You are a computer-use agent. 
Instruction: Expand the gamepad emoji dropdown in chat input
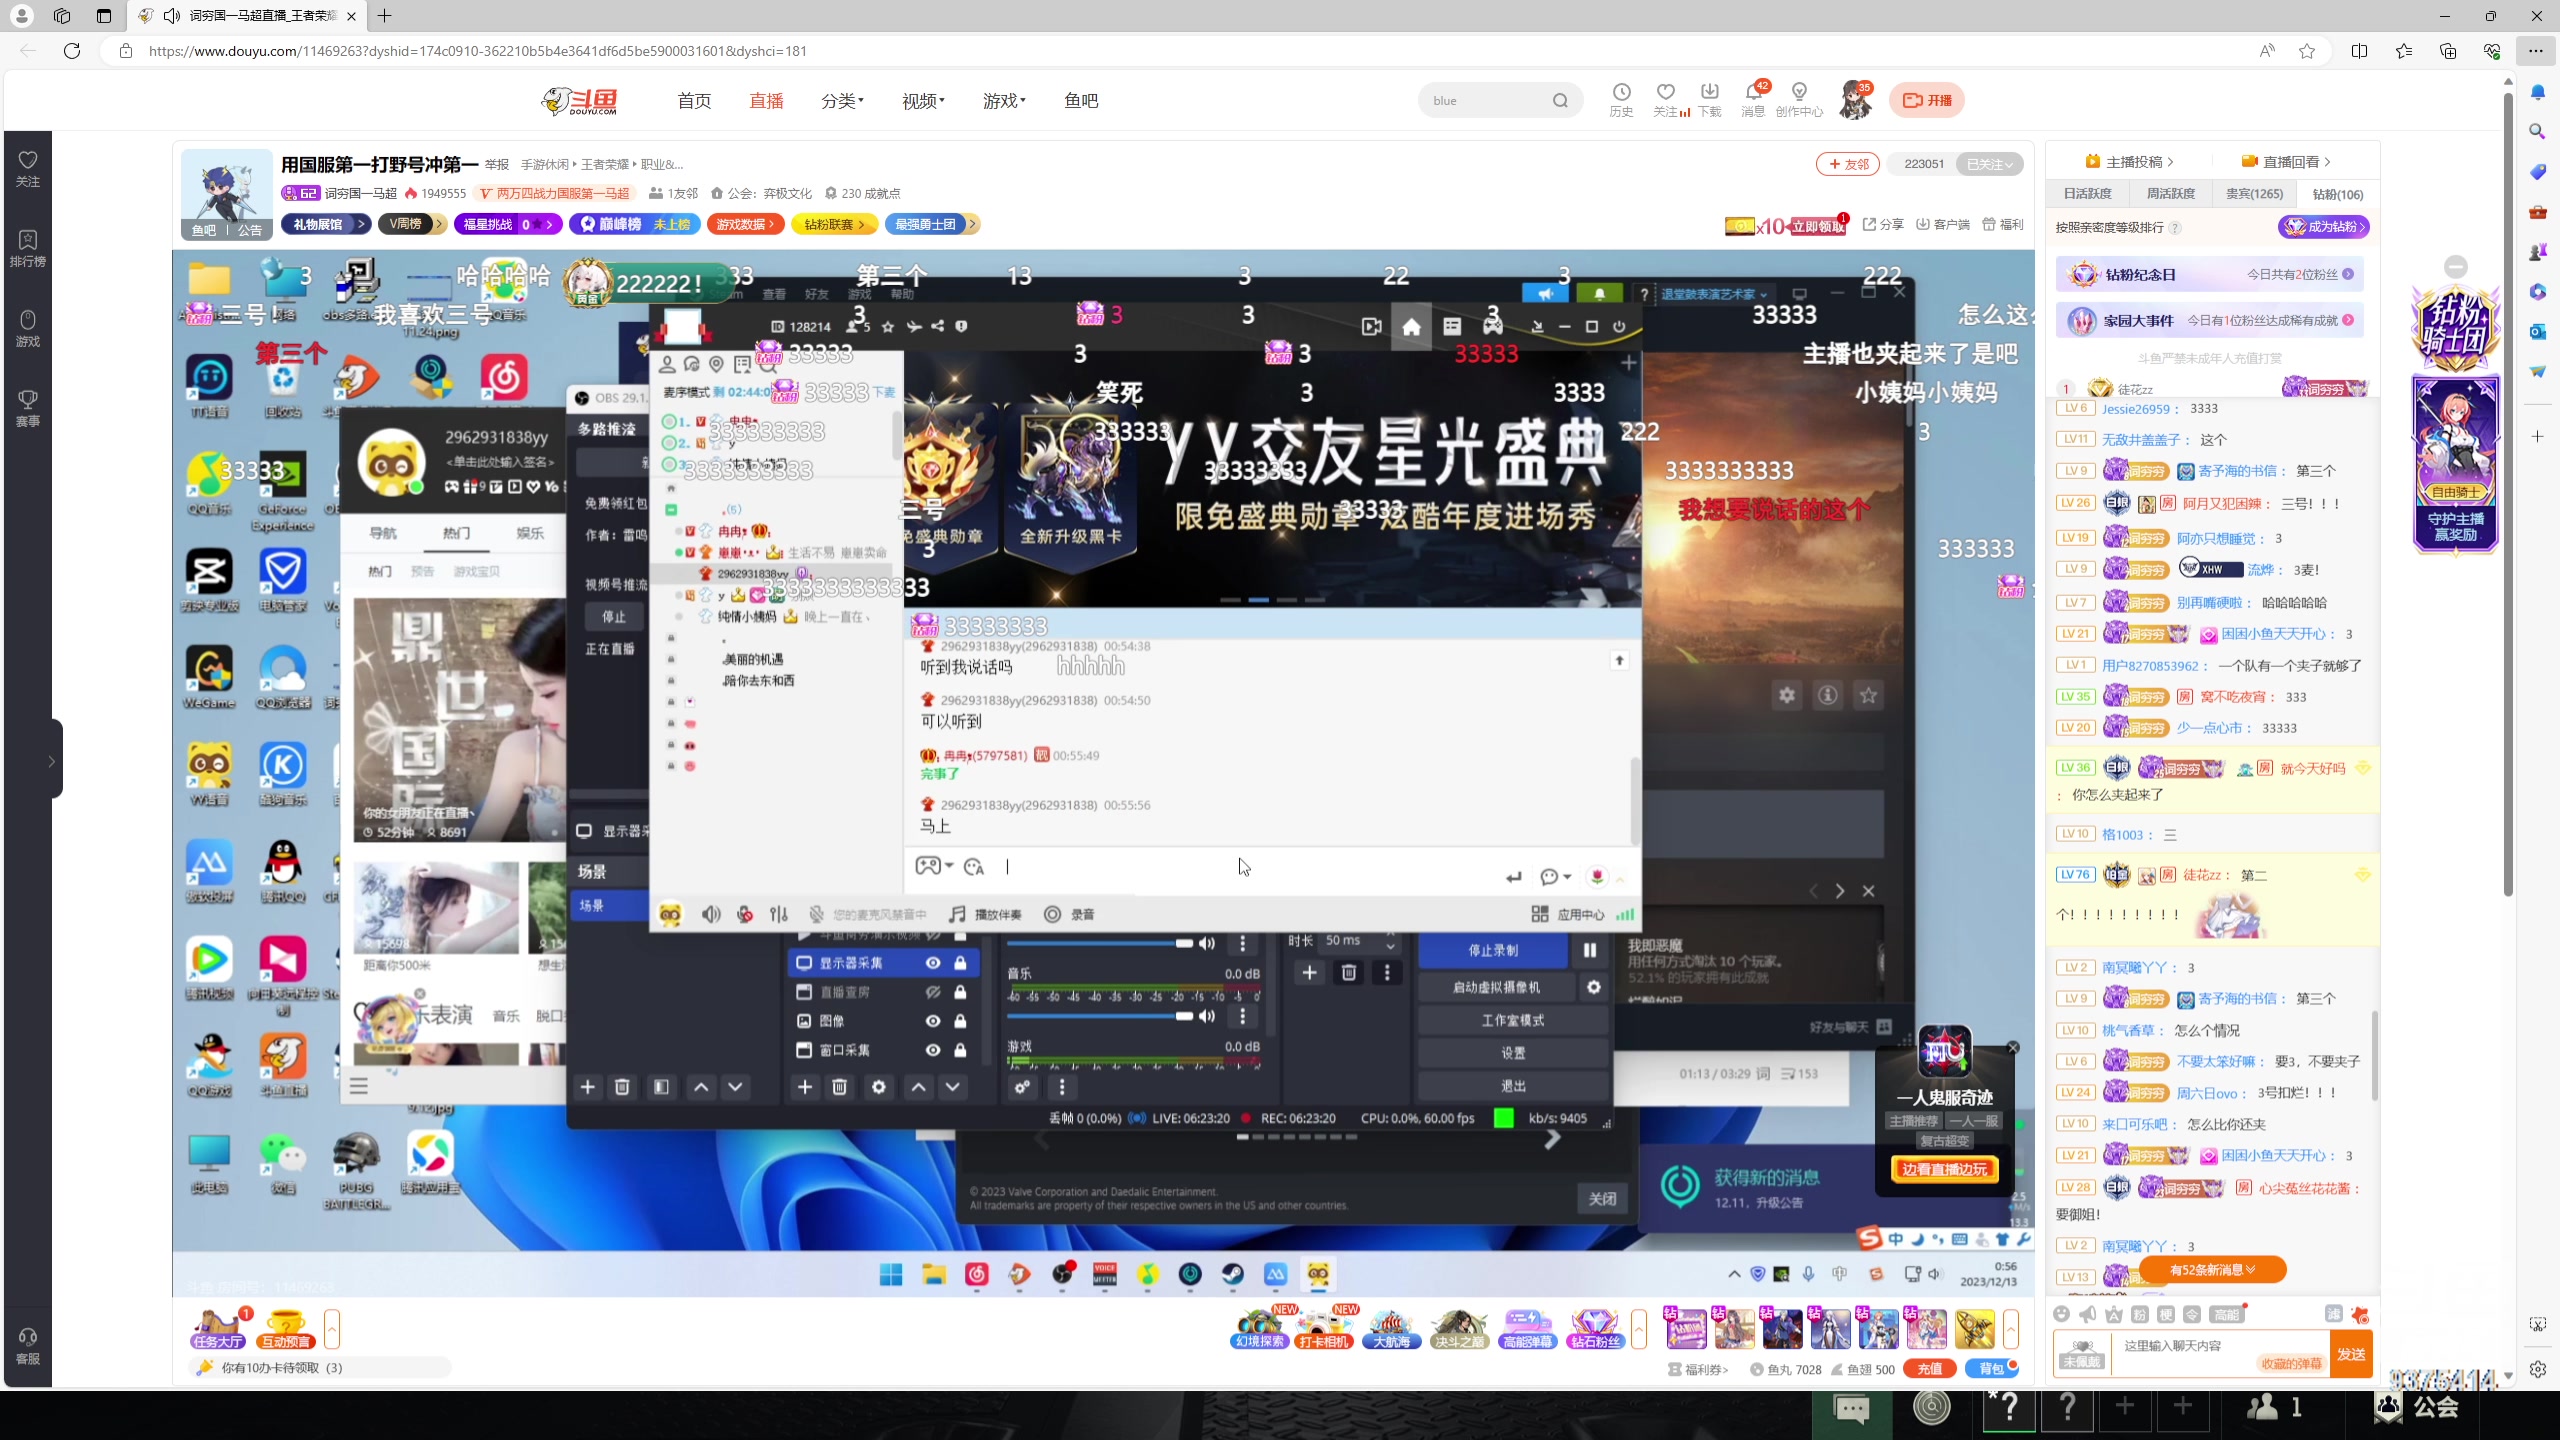pos(944,866)
